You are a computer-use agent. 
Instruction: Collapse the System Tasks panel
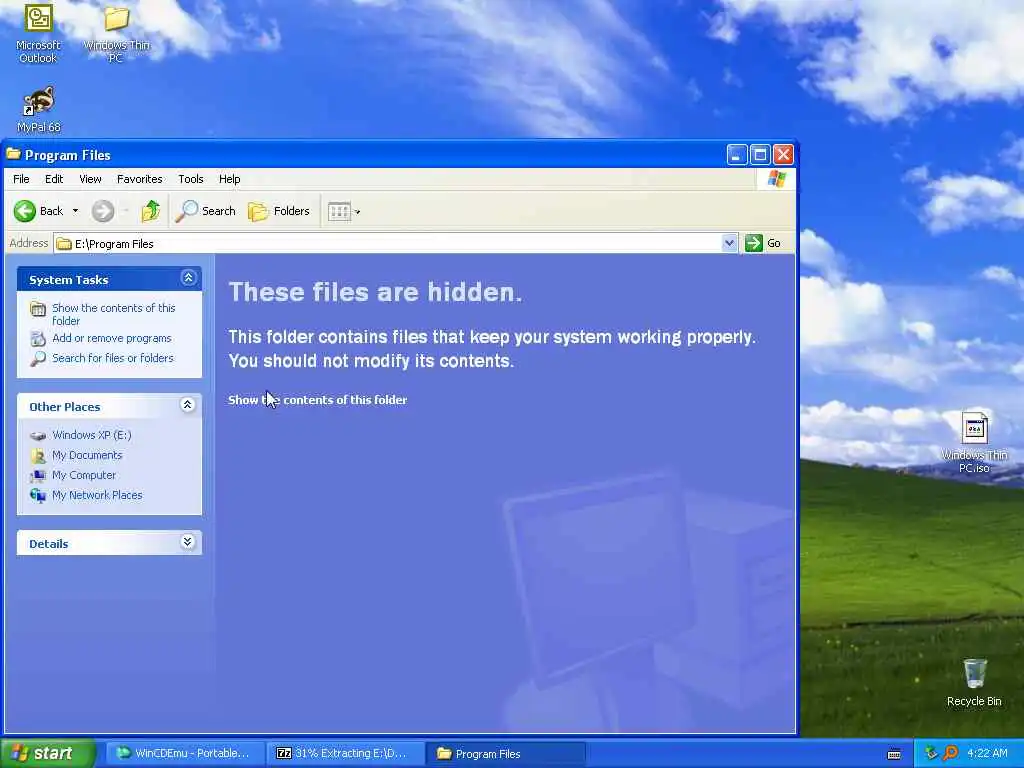pyautogui.click(x=188, y=278)
